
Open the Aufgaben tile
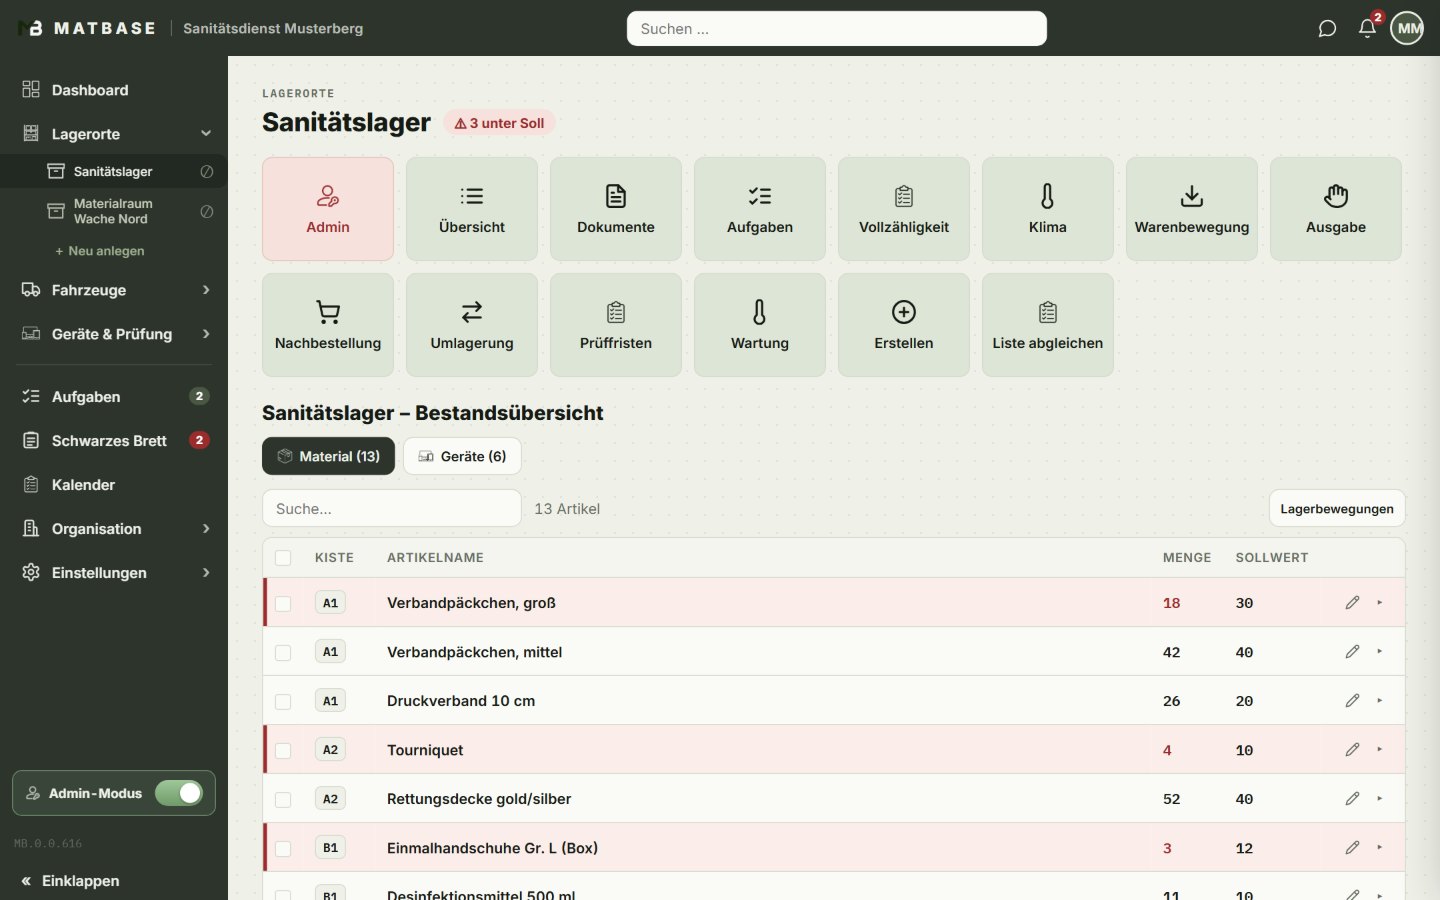click(760, 209)
